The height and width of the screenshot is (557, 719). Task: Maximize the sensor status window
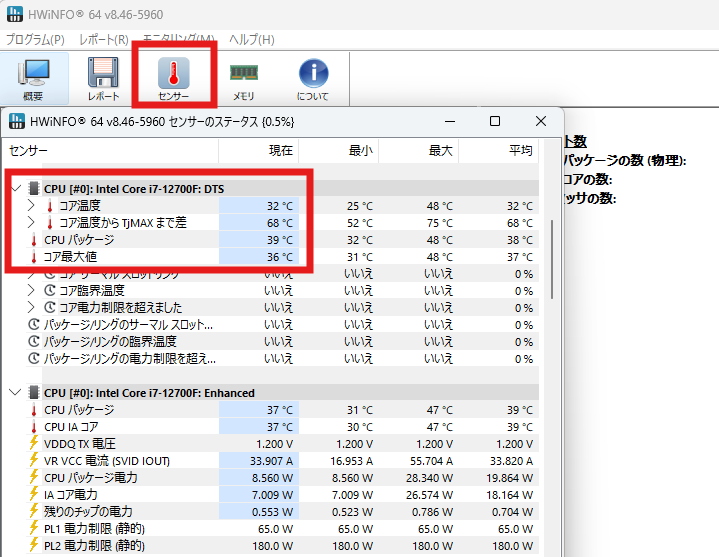pos(495,121)
